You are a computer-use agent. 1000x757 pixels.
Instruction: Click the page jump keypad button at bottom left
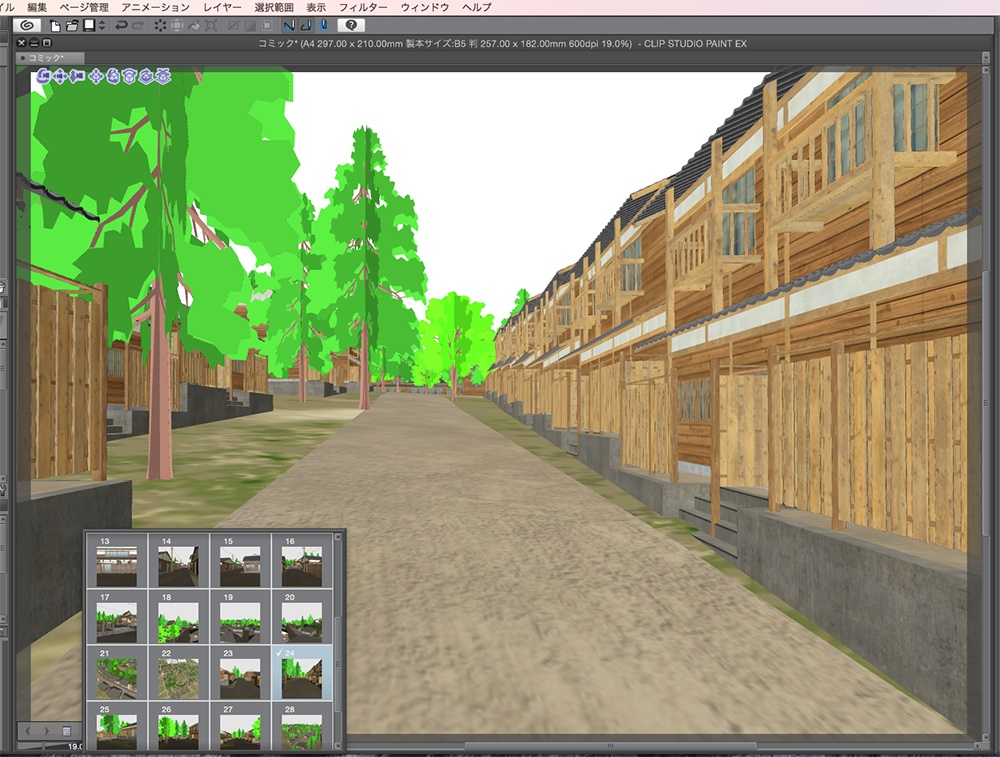[x=66, y=730]
